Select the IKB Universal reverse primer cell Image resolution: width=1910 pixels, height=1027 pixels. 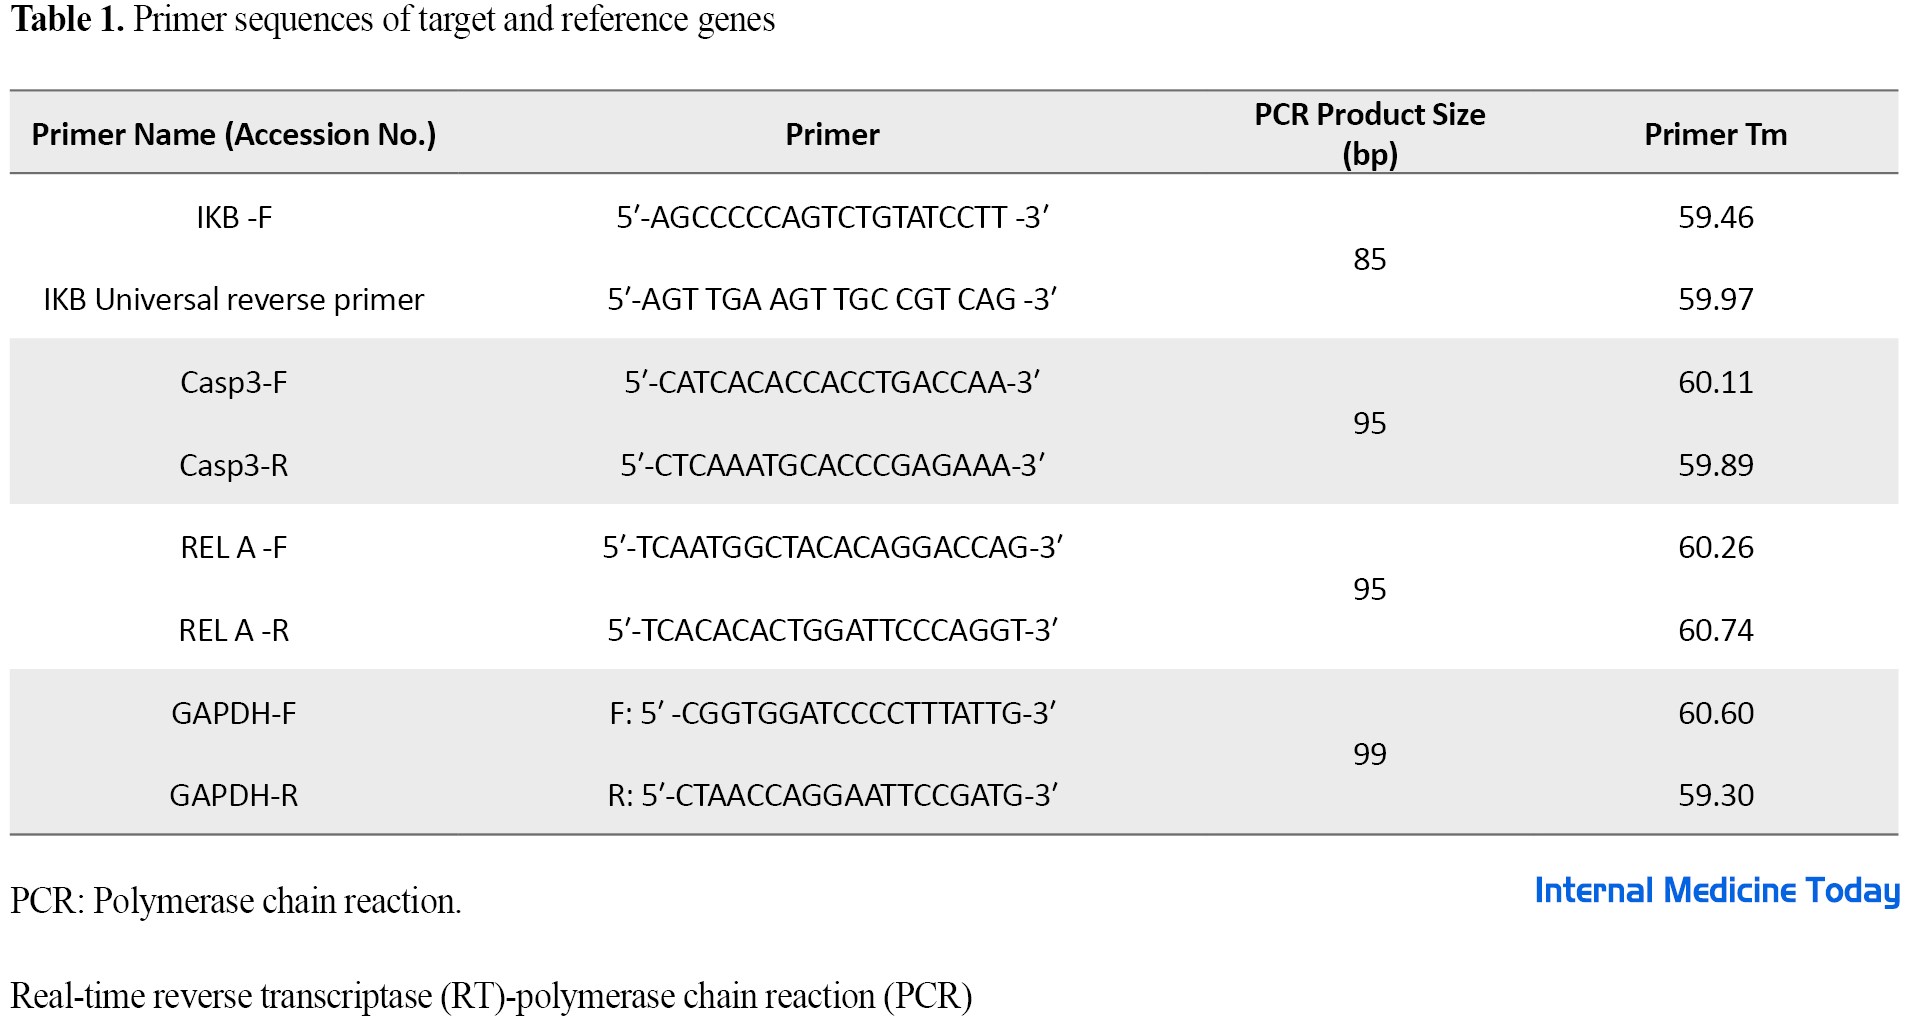tap(234, 299)
